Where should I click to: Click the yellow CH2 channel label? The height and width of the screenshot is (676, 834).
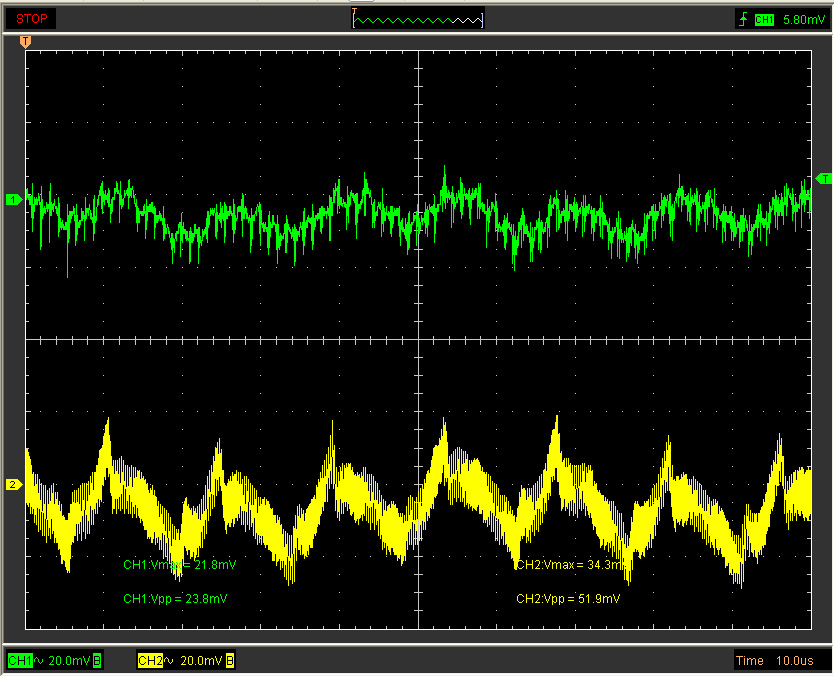[x=150, y=661]
